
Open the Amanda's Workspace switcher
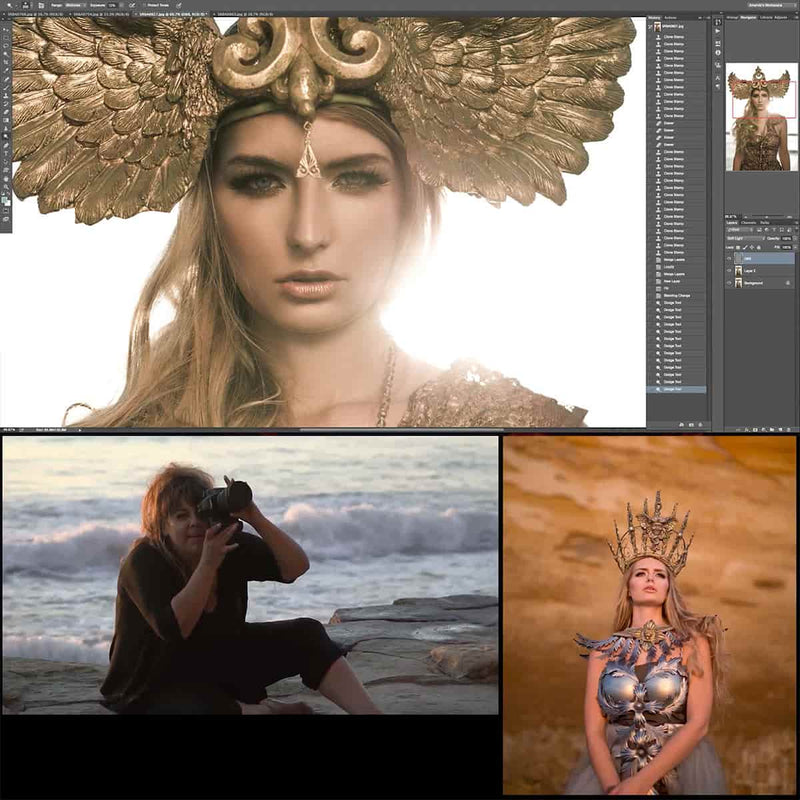766,5
